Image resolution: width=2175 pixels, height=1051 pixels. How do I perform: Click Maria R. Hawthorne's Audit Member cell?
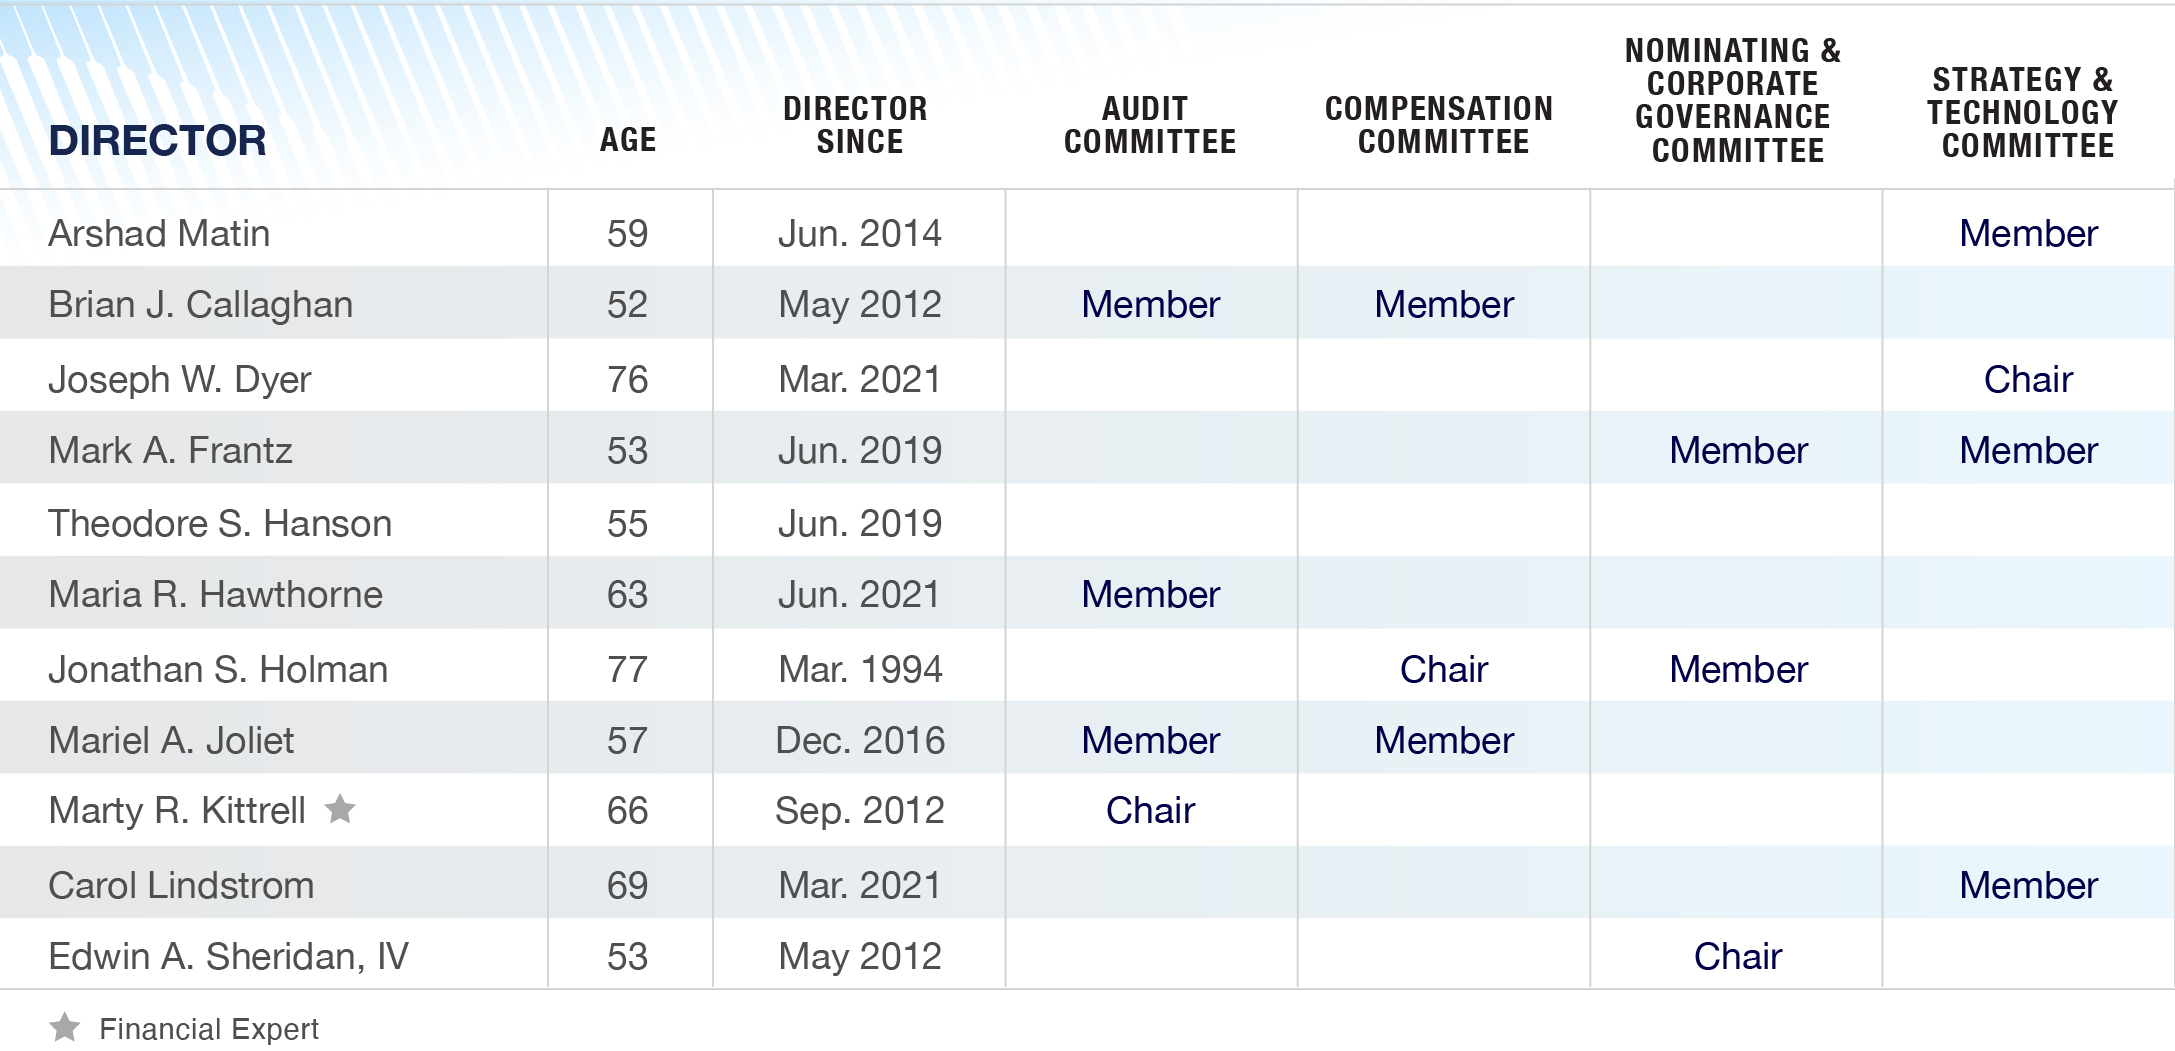(1150, 594)
